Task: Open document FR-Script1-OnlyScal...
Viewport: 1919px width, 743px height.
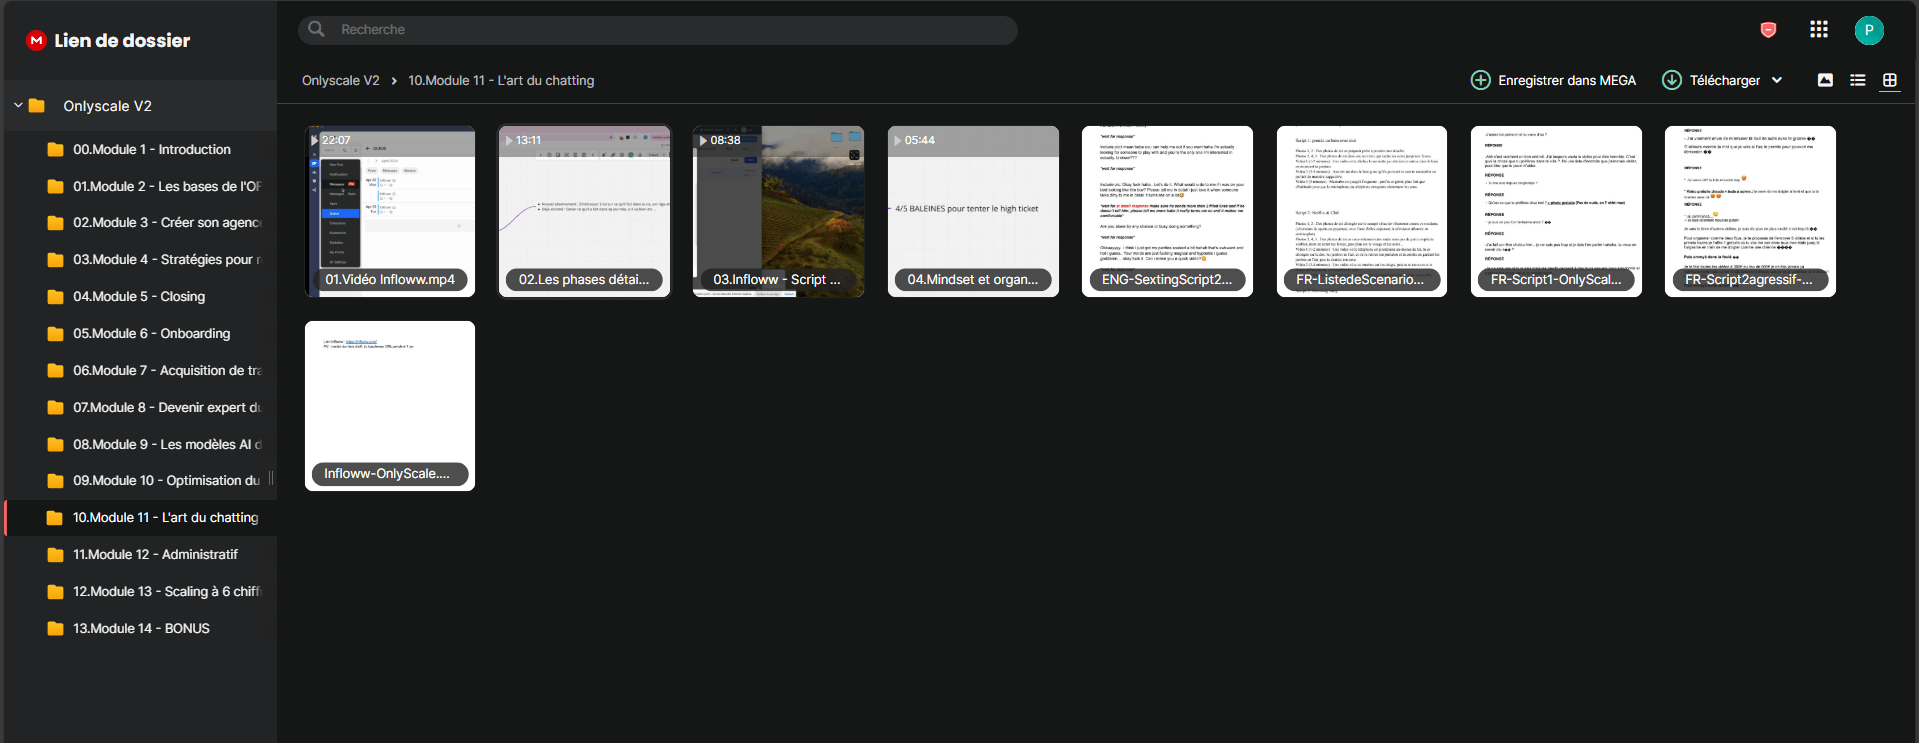Action: (1556, 211)
